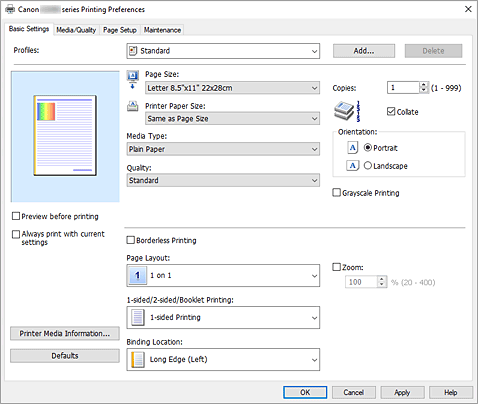
Task: Click the Landscape orientation page icon
Action: tap(352, 165)
